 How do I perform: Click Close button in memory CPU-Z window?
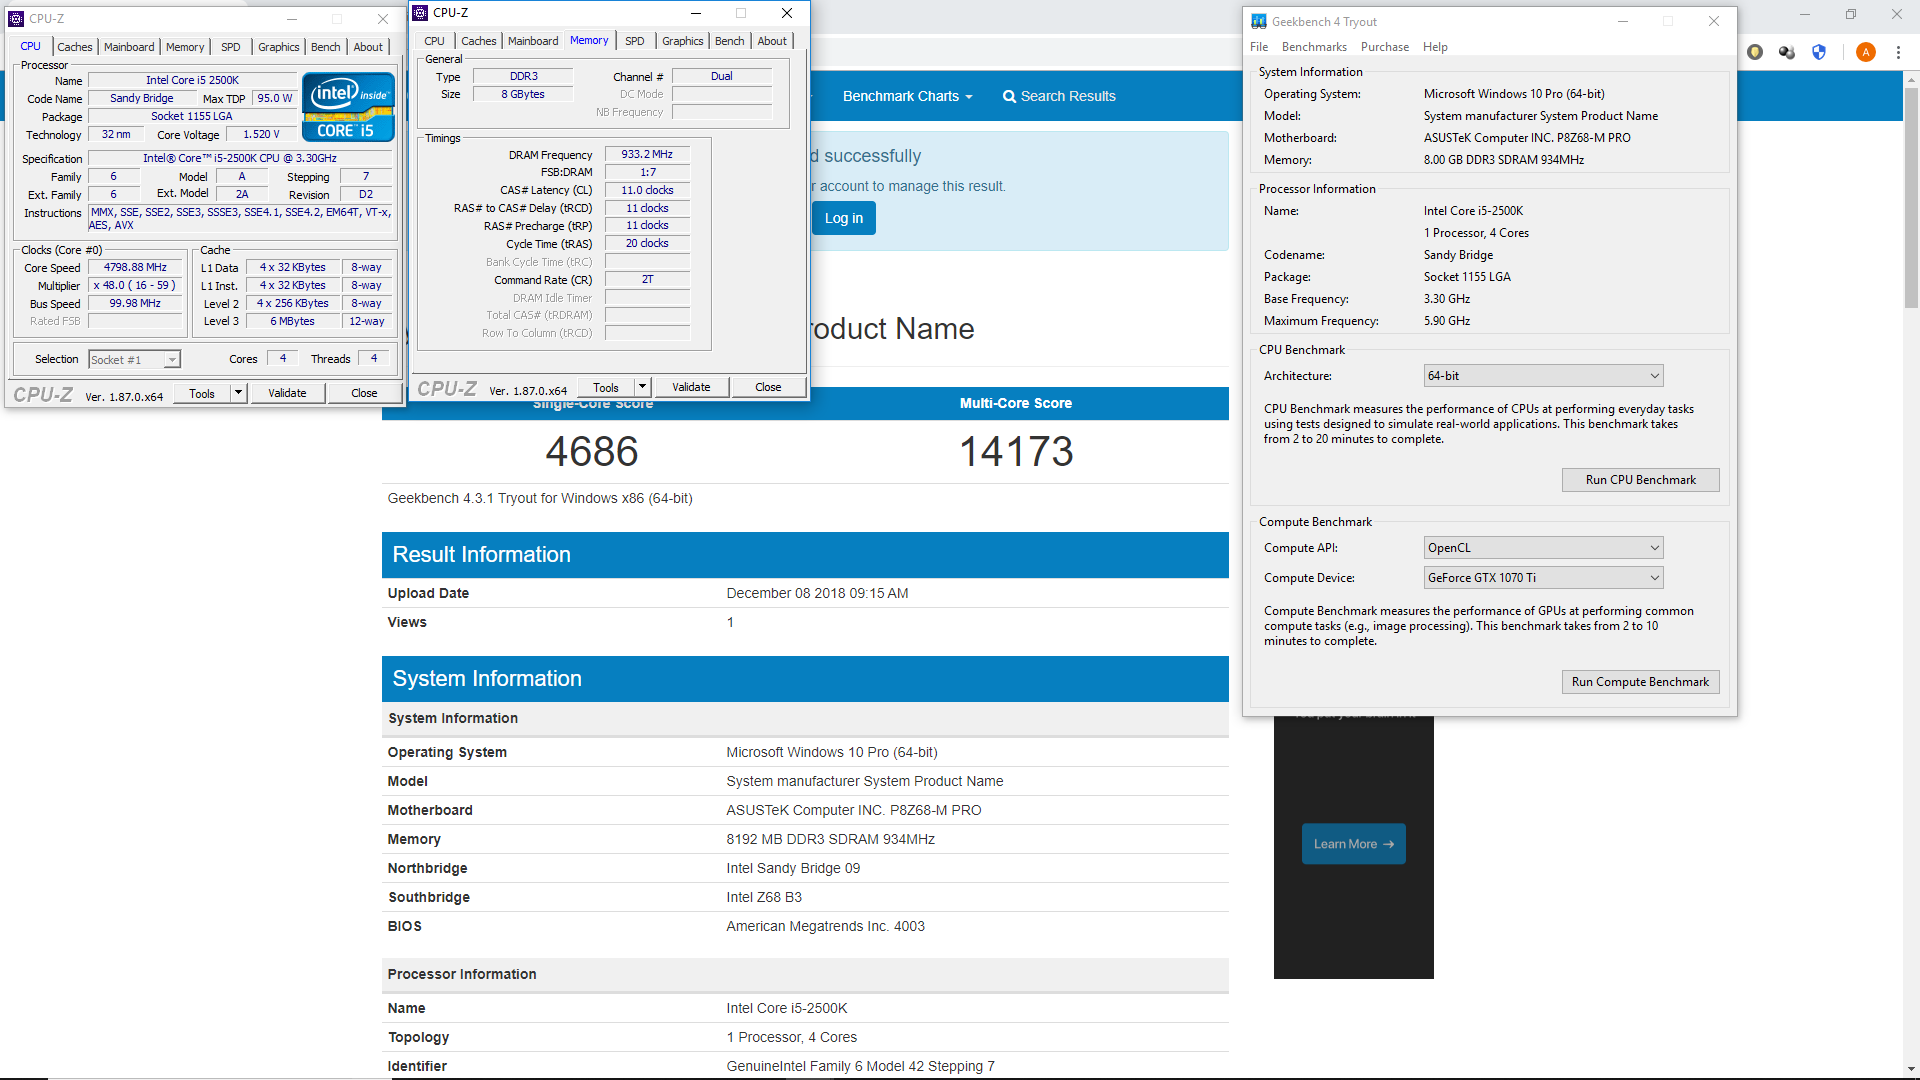768,388
